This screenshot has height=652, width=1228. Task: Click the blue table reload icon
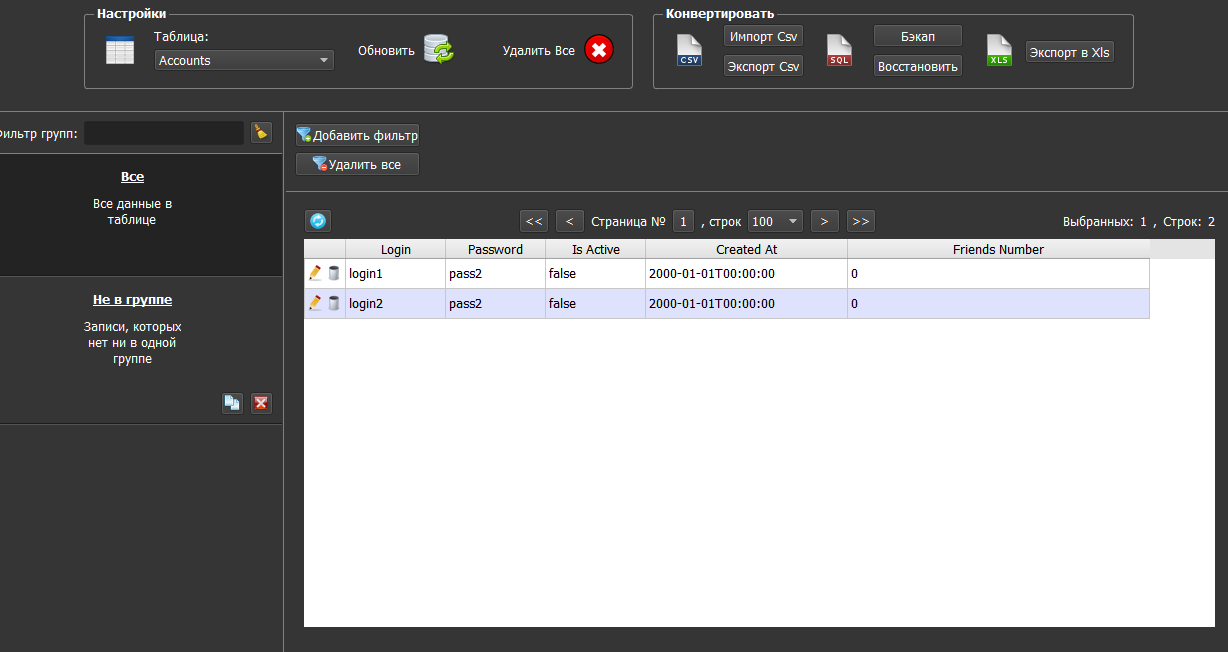318,221
